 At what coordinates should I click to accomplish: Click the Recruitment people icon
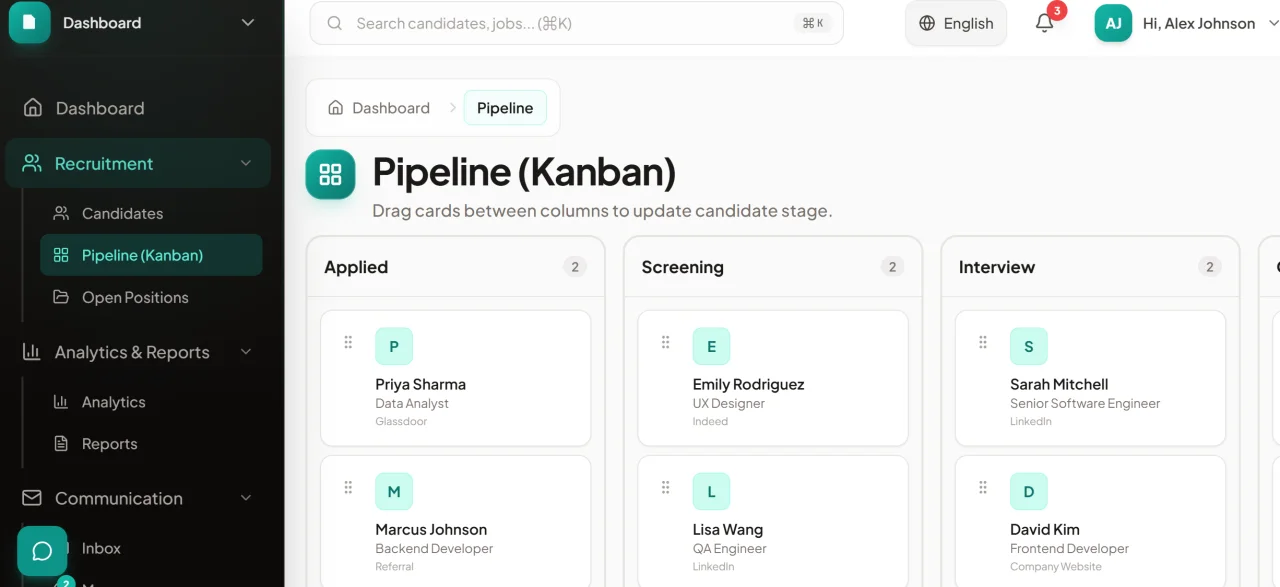pos(33,163)
